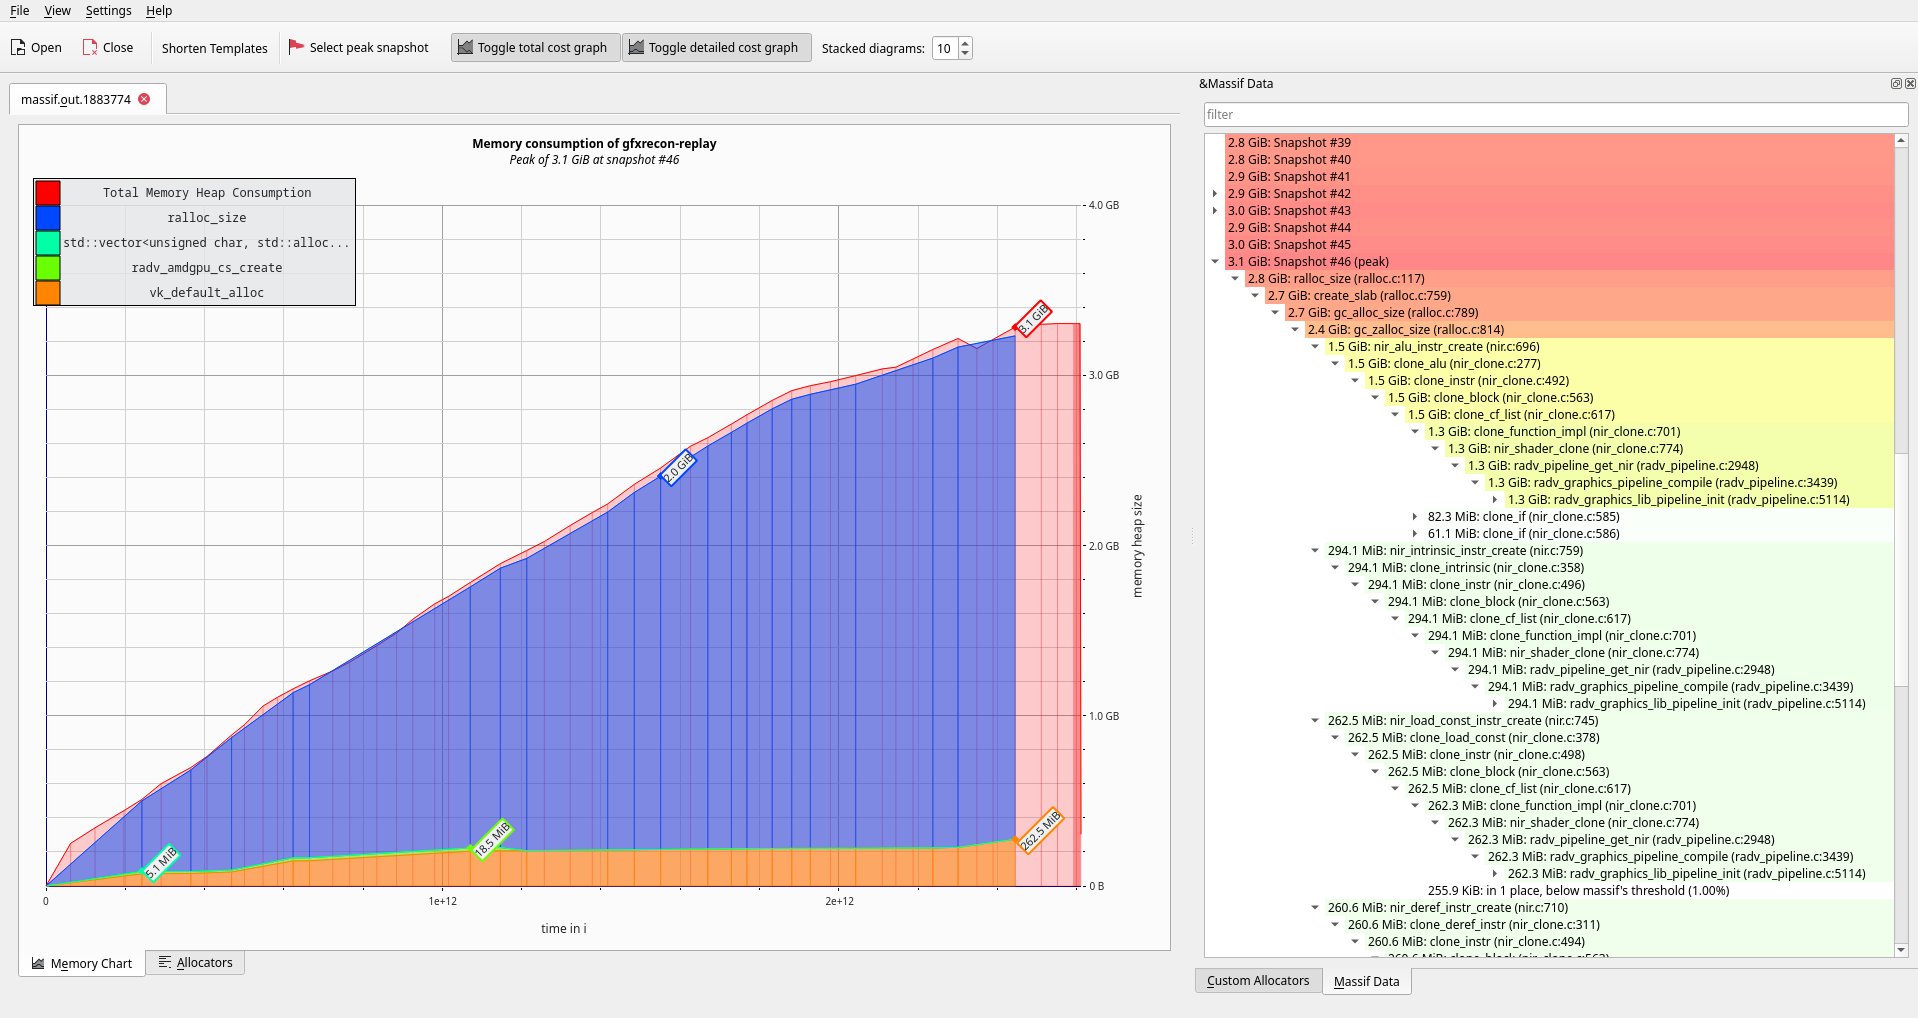Click the Memory Chart tab icon

tap(38, 964)
